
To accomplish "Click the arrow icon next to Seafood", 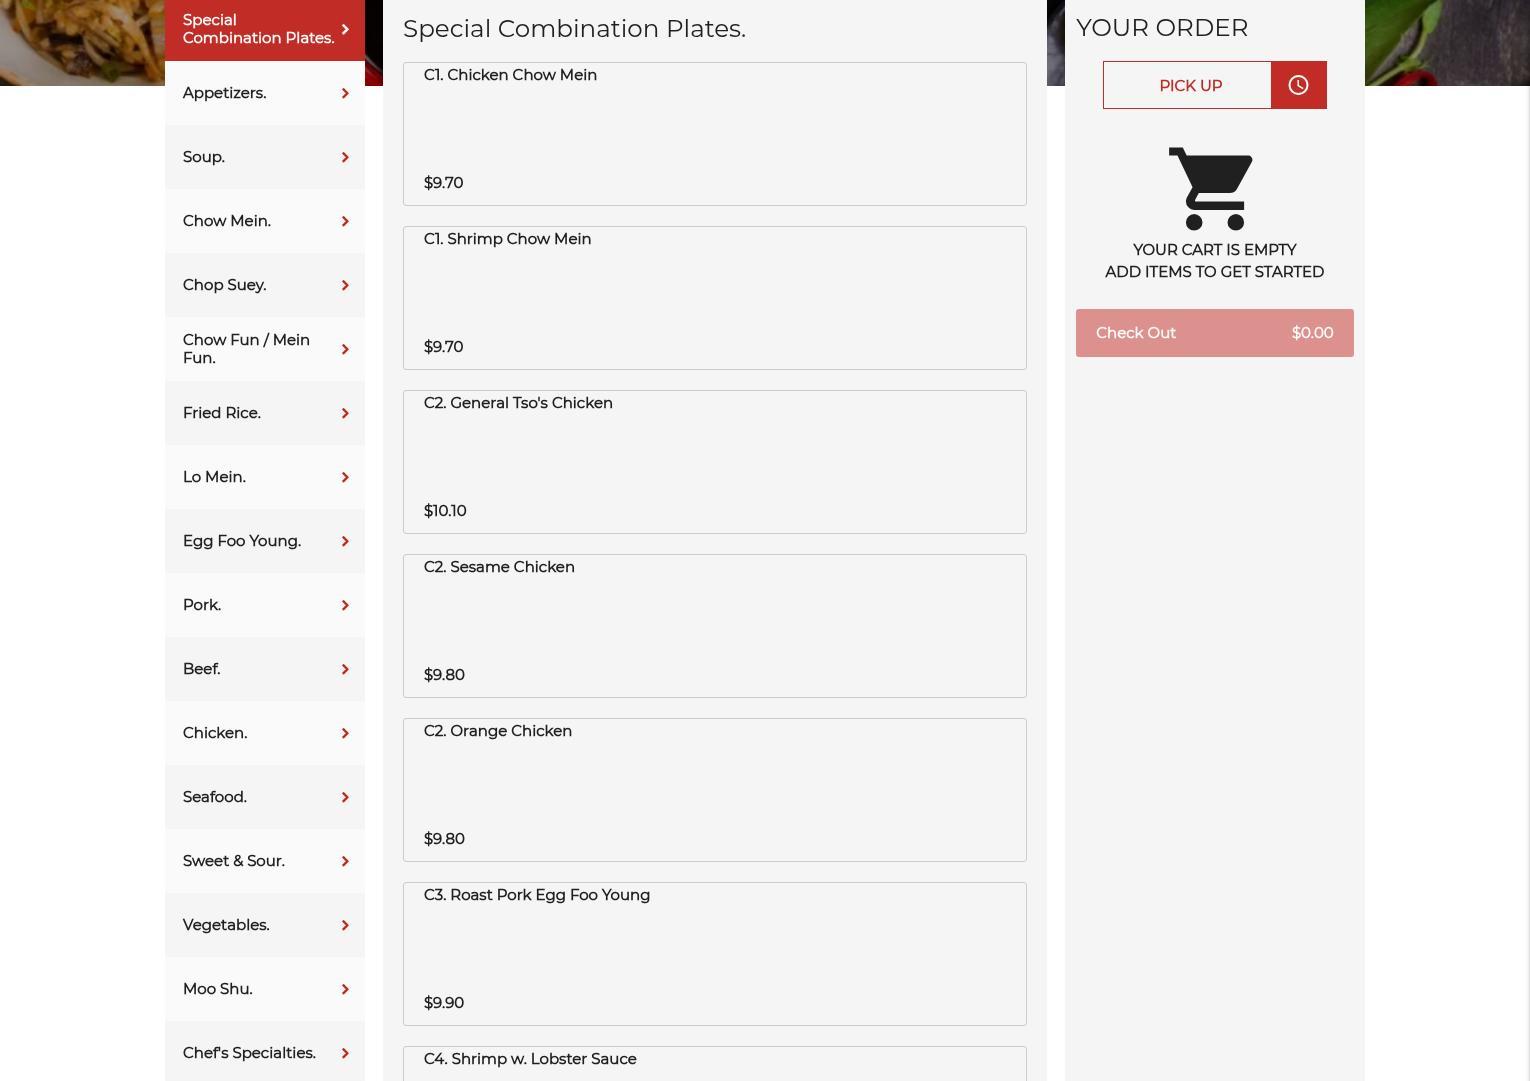I will tap(345, 797).
